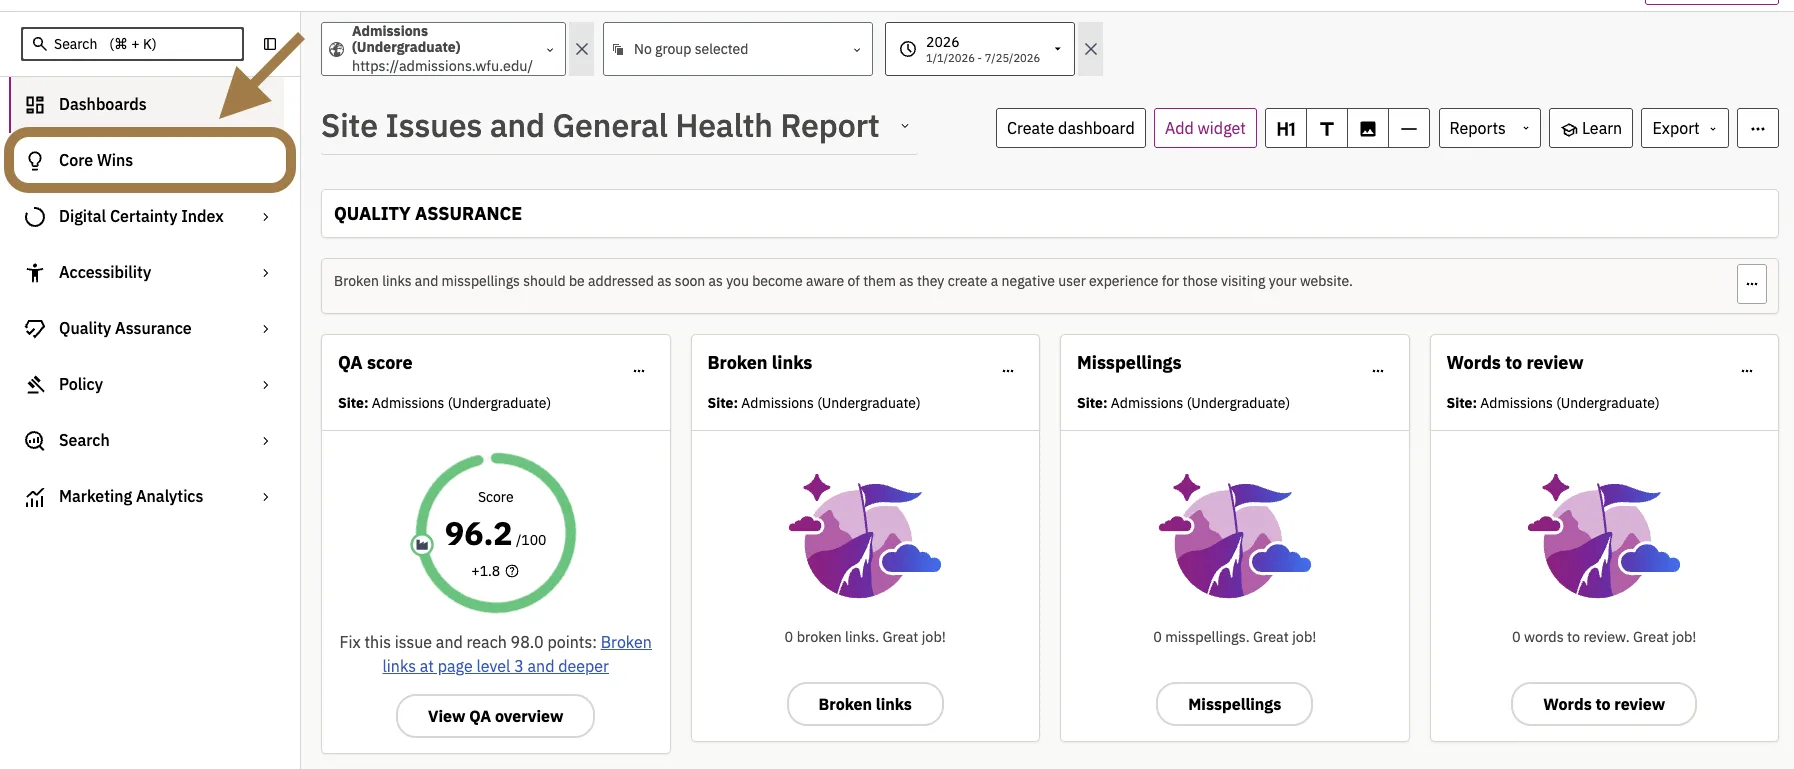Open the No group selected dropdown

click(738, 49)
